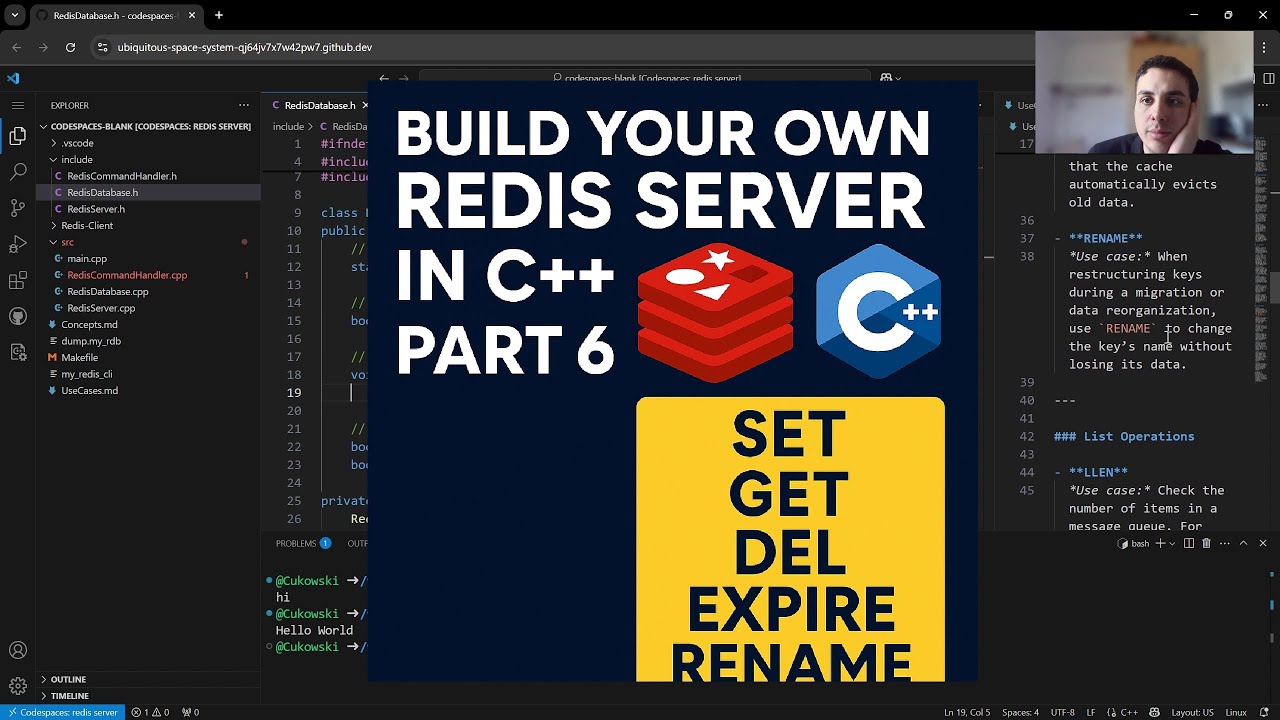Open Remote Explorer view
Screen dimensions: 1280x720
coord(18,352)
